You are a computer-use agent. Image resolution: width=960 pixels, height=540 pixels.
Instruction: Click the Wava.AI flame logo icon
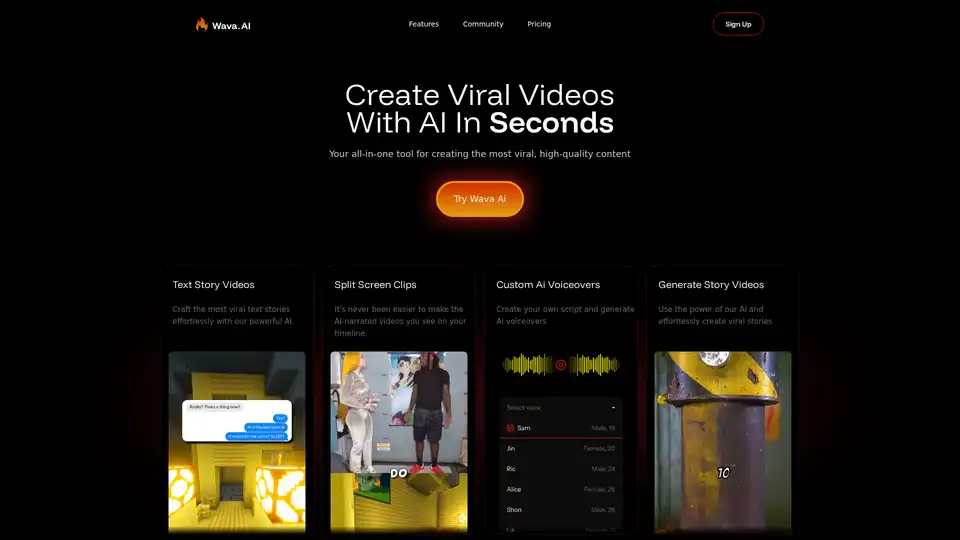point(202,24)
